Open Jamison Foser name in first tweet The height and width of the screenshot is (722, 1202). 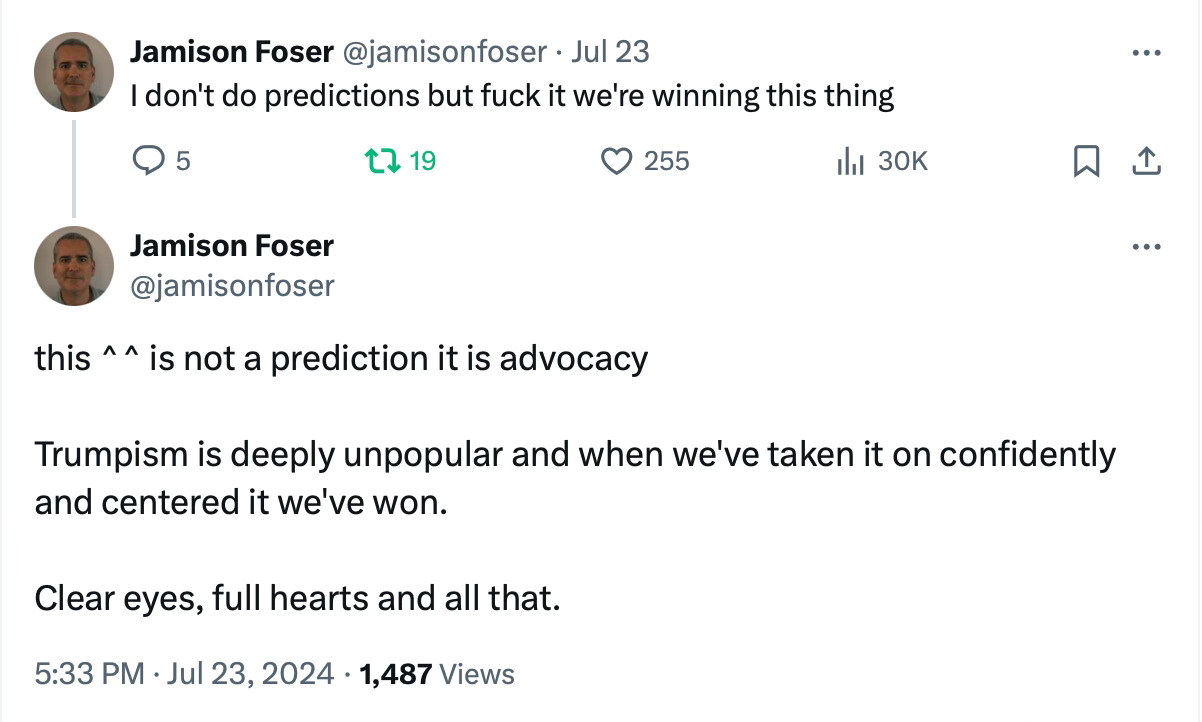[x=232, y=51]
